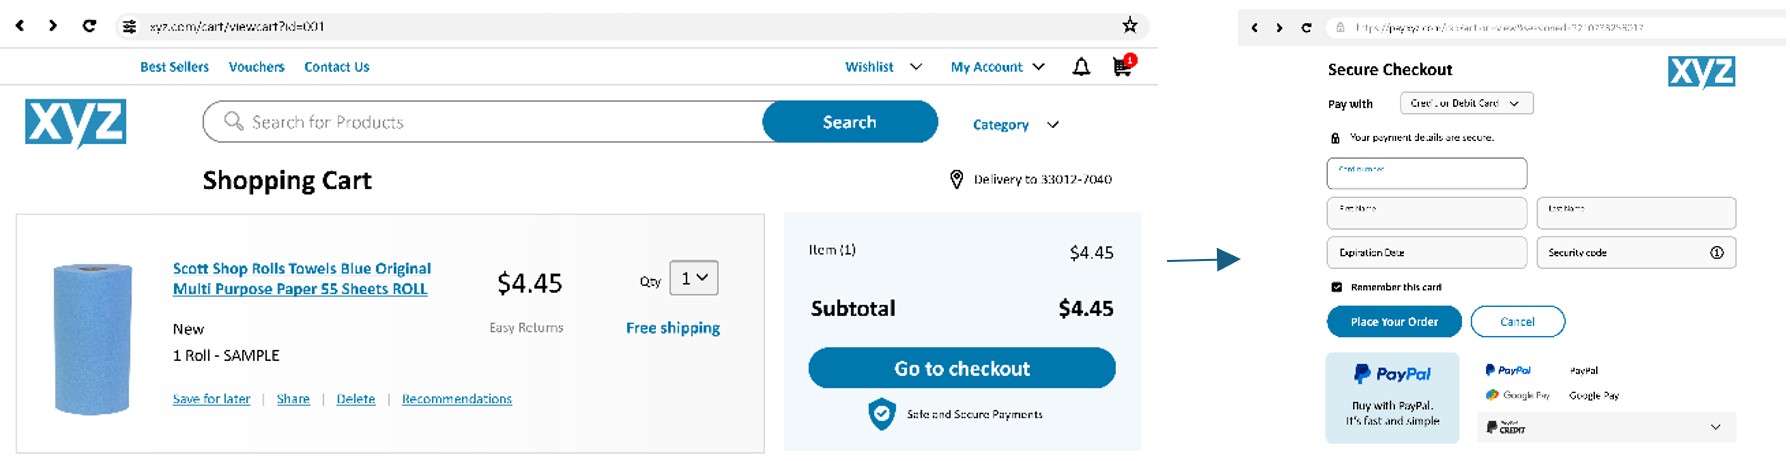Screen dimensions: 1790x461
Task: Click the site settings icon in the address bar
Action: 129,27
